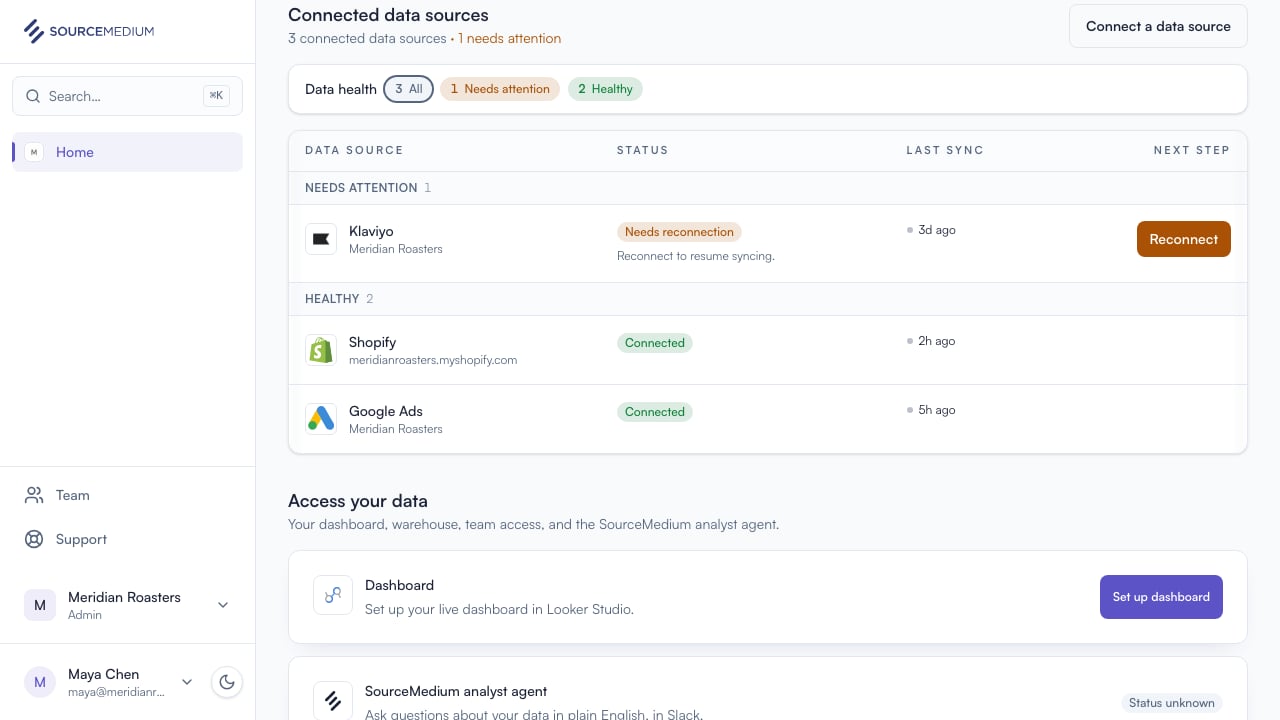Filter by Healthy data sources
The image size is (1280, 720).
pyautogui.click(x=606, y=89)
